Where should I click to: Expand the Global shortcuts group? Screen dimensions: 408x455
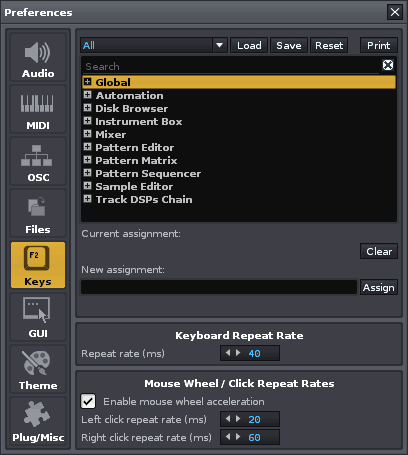pyautogui.click(x=88, y=82)
